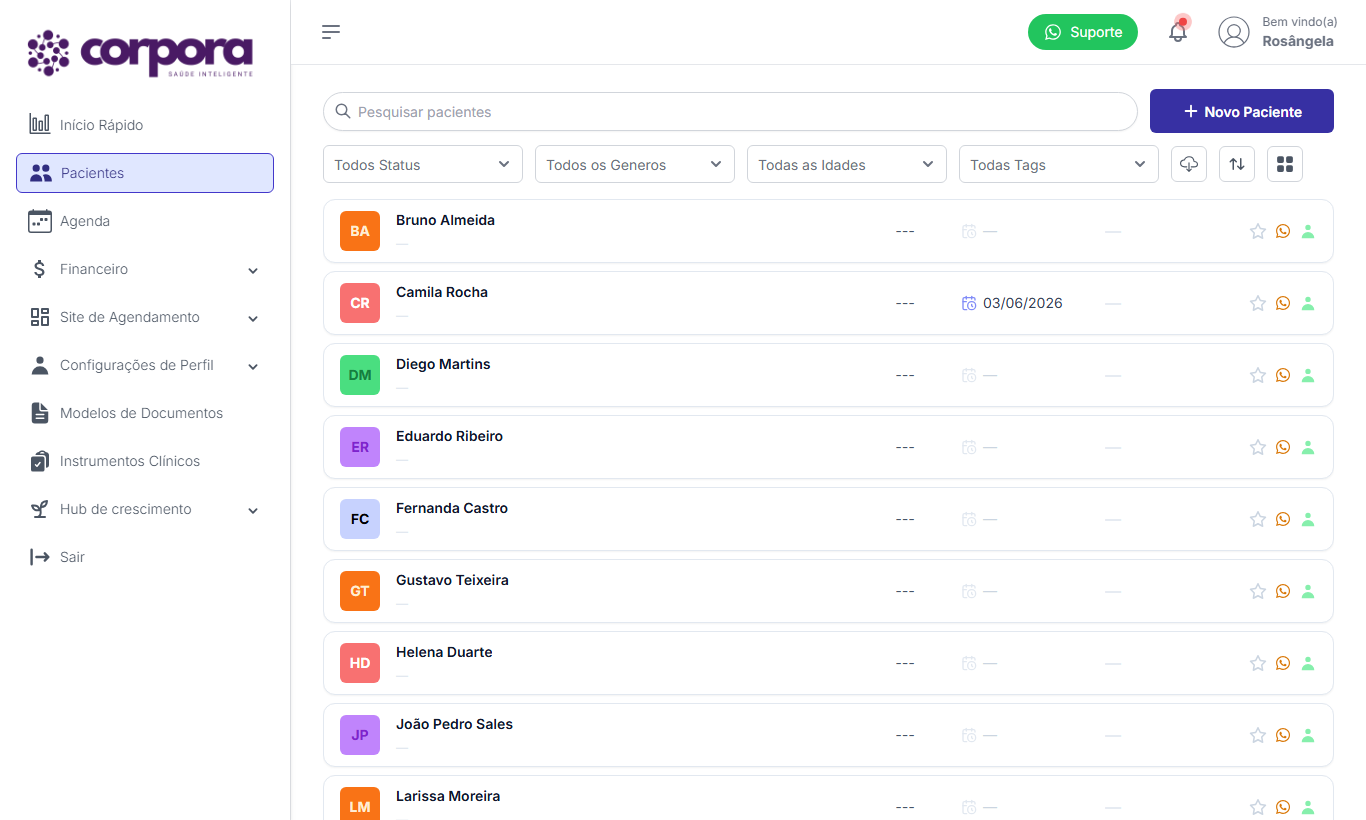Open the user profile avatar icon
Image resolution: width=1366 pixels, height=820 pixels.
(1234, 32)
